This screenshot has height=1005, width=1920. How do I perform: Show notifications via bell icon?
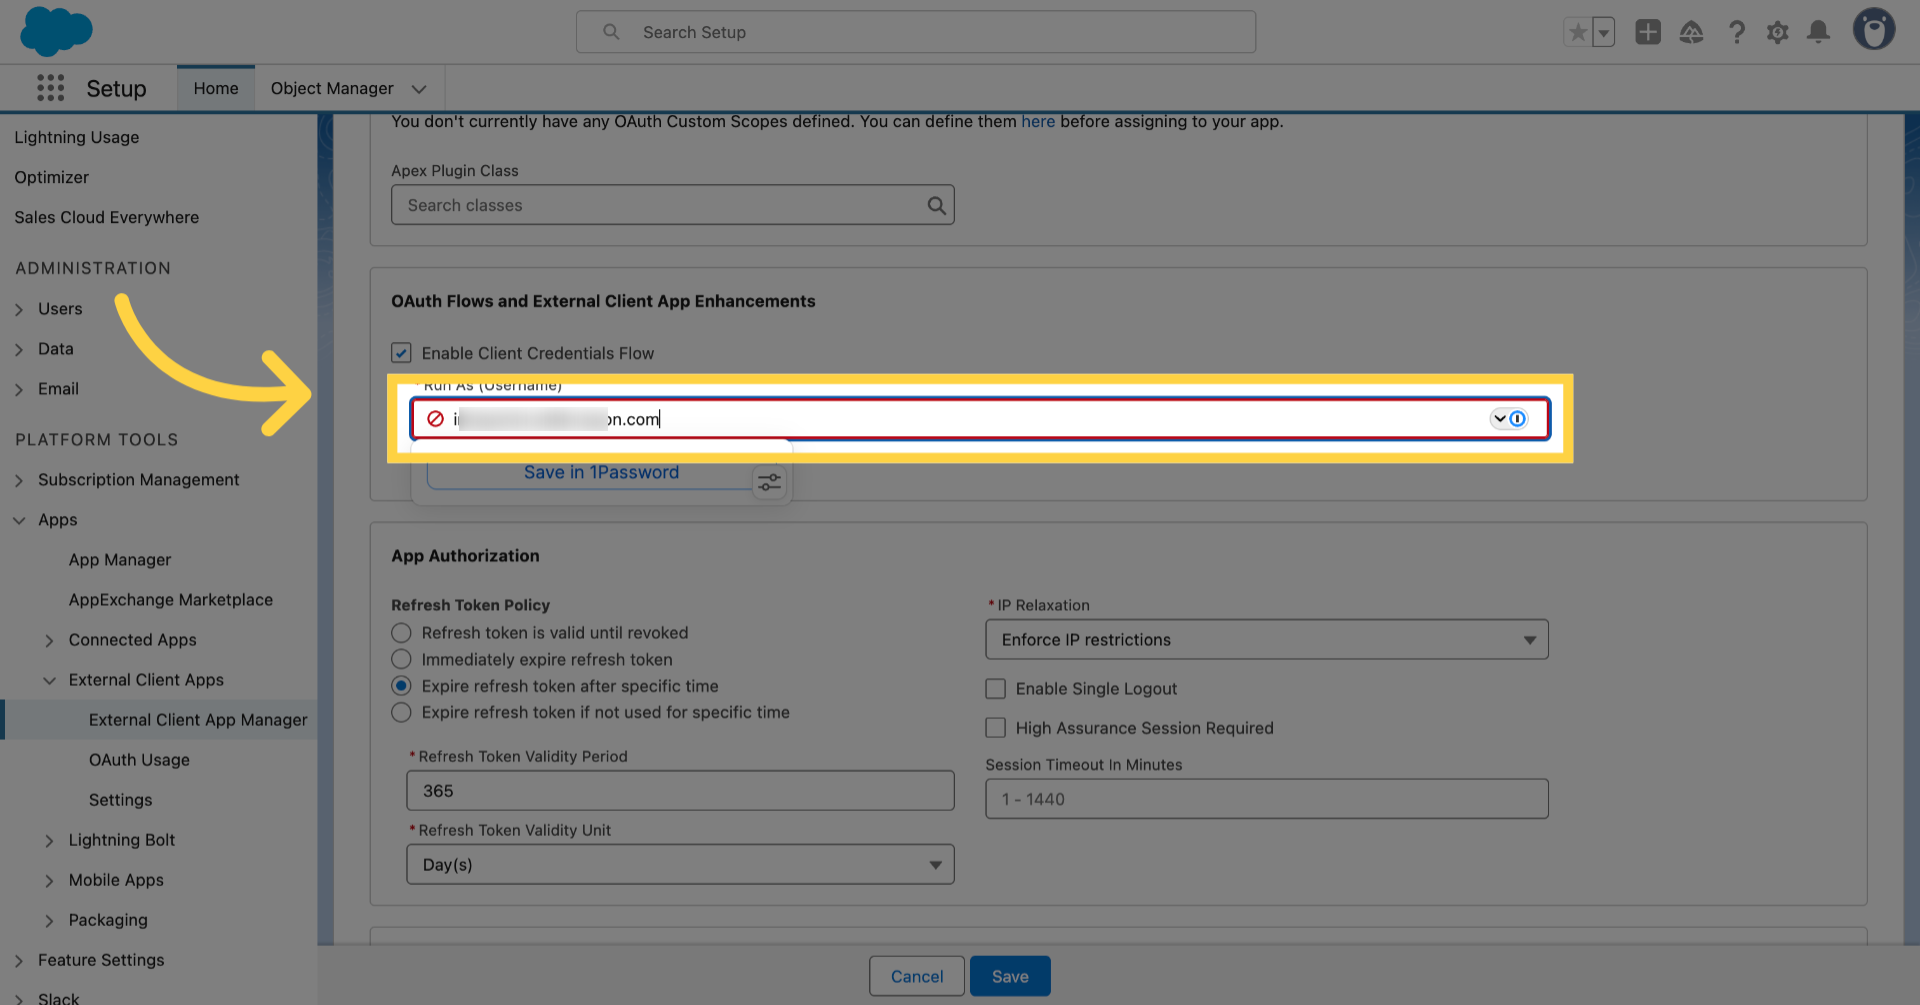[x=1818, y=33]
